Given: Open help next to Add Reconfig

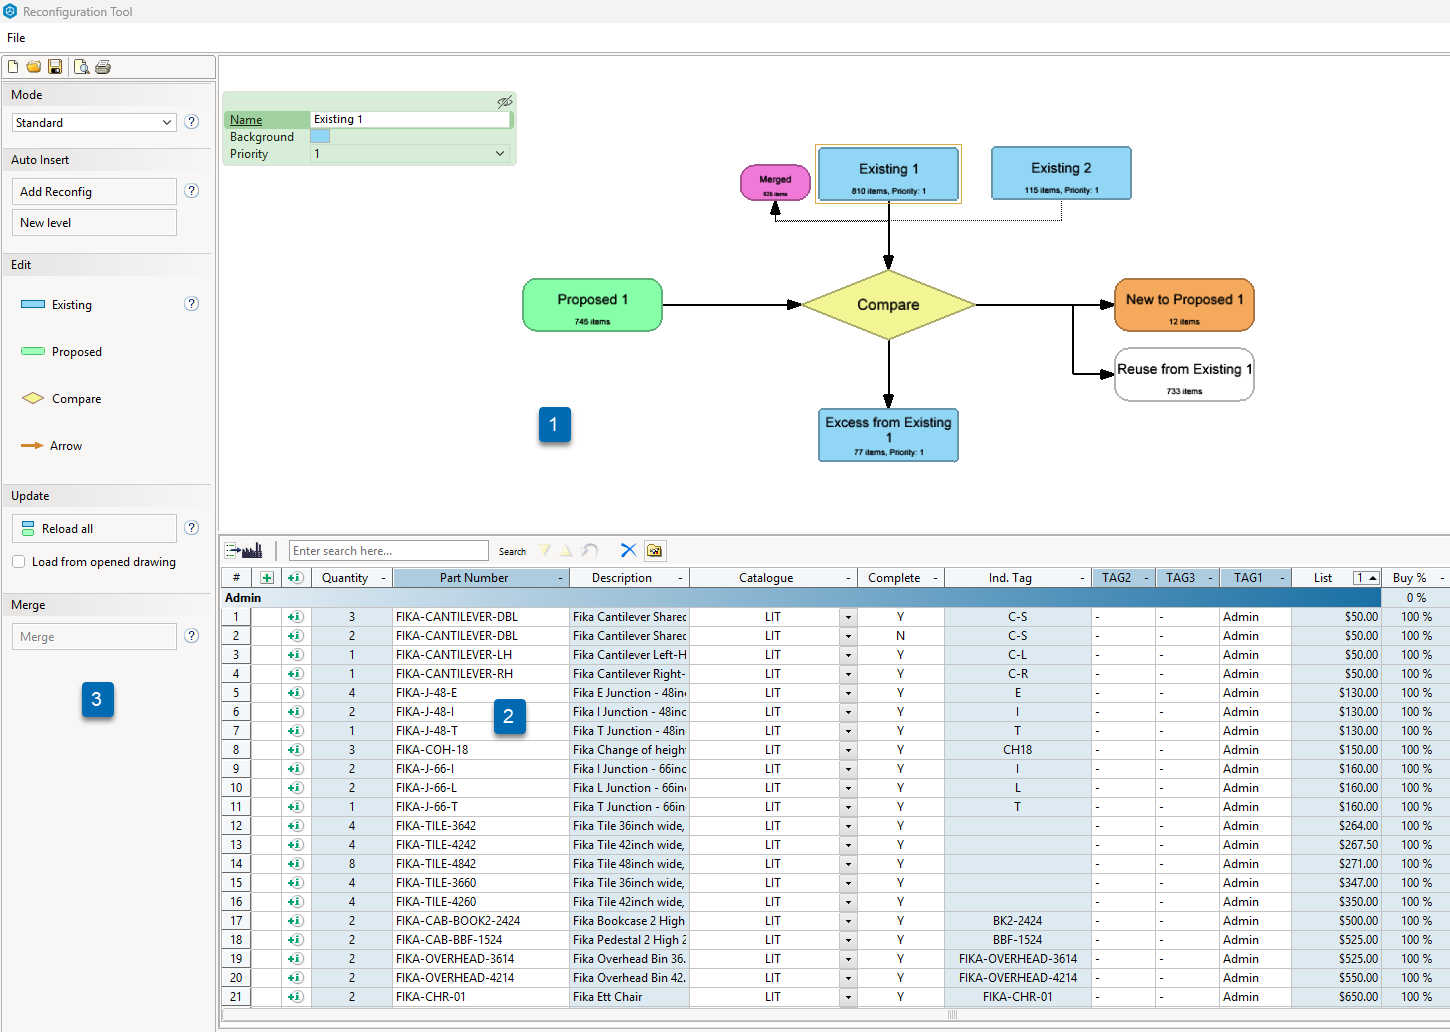Looking at the screenshot, I should [x=192, y=191].
